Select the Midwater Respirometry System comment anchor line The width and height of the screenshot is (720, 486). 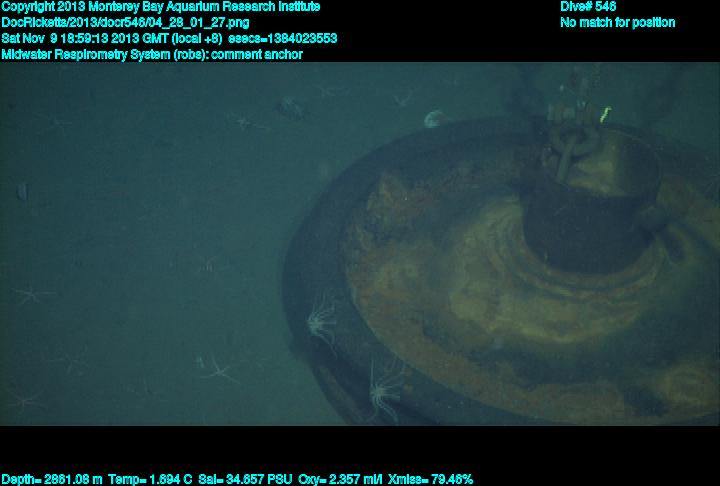click(152, 55)
